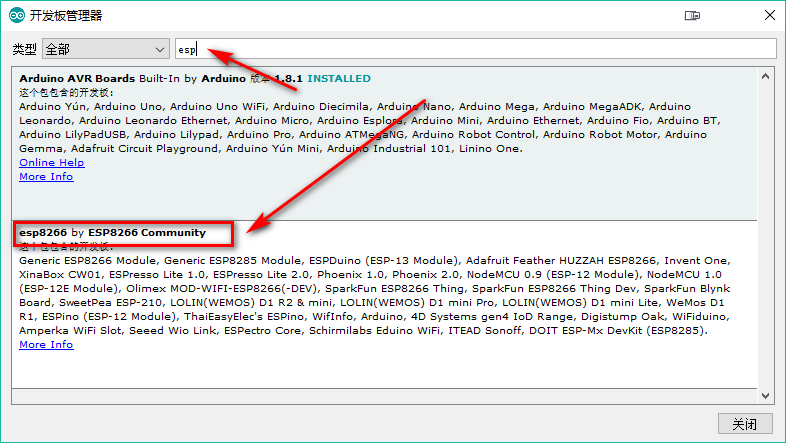Image resolution: width=786 pixels, height=443 pixels.
Task: Close the Boards Manager window with X
Action: [x=770, y=16]
